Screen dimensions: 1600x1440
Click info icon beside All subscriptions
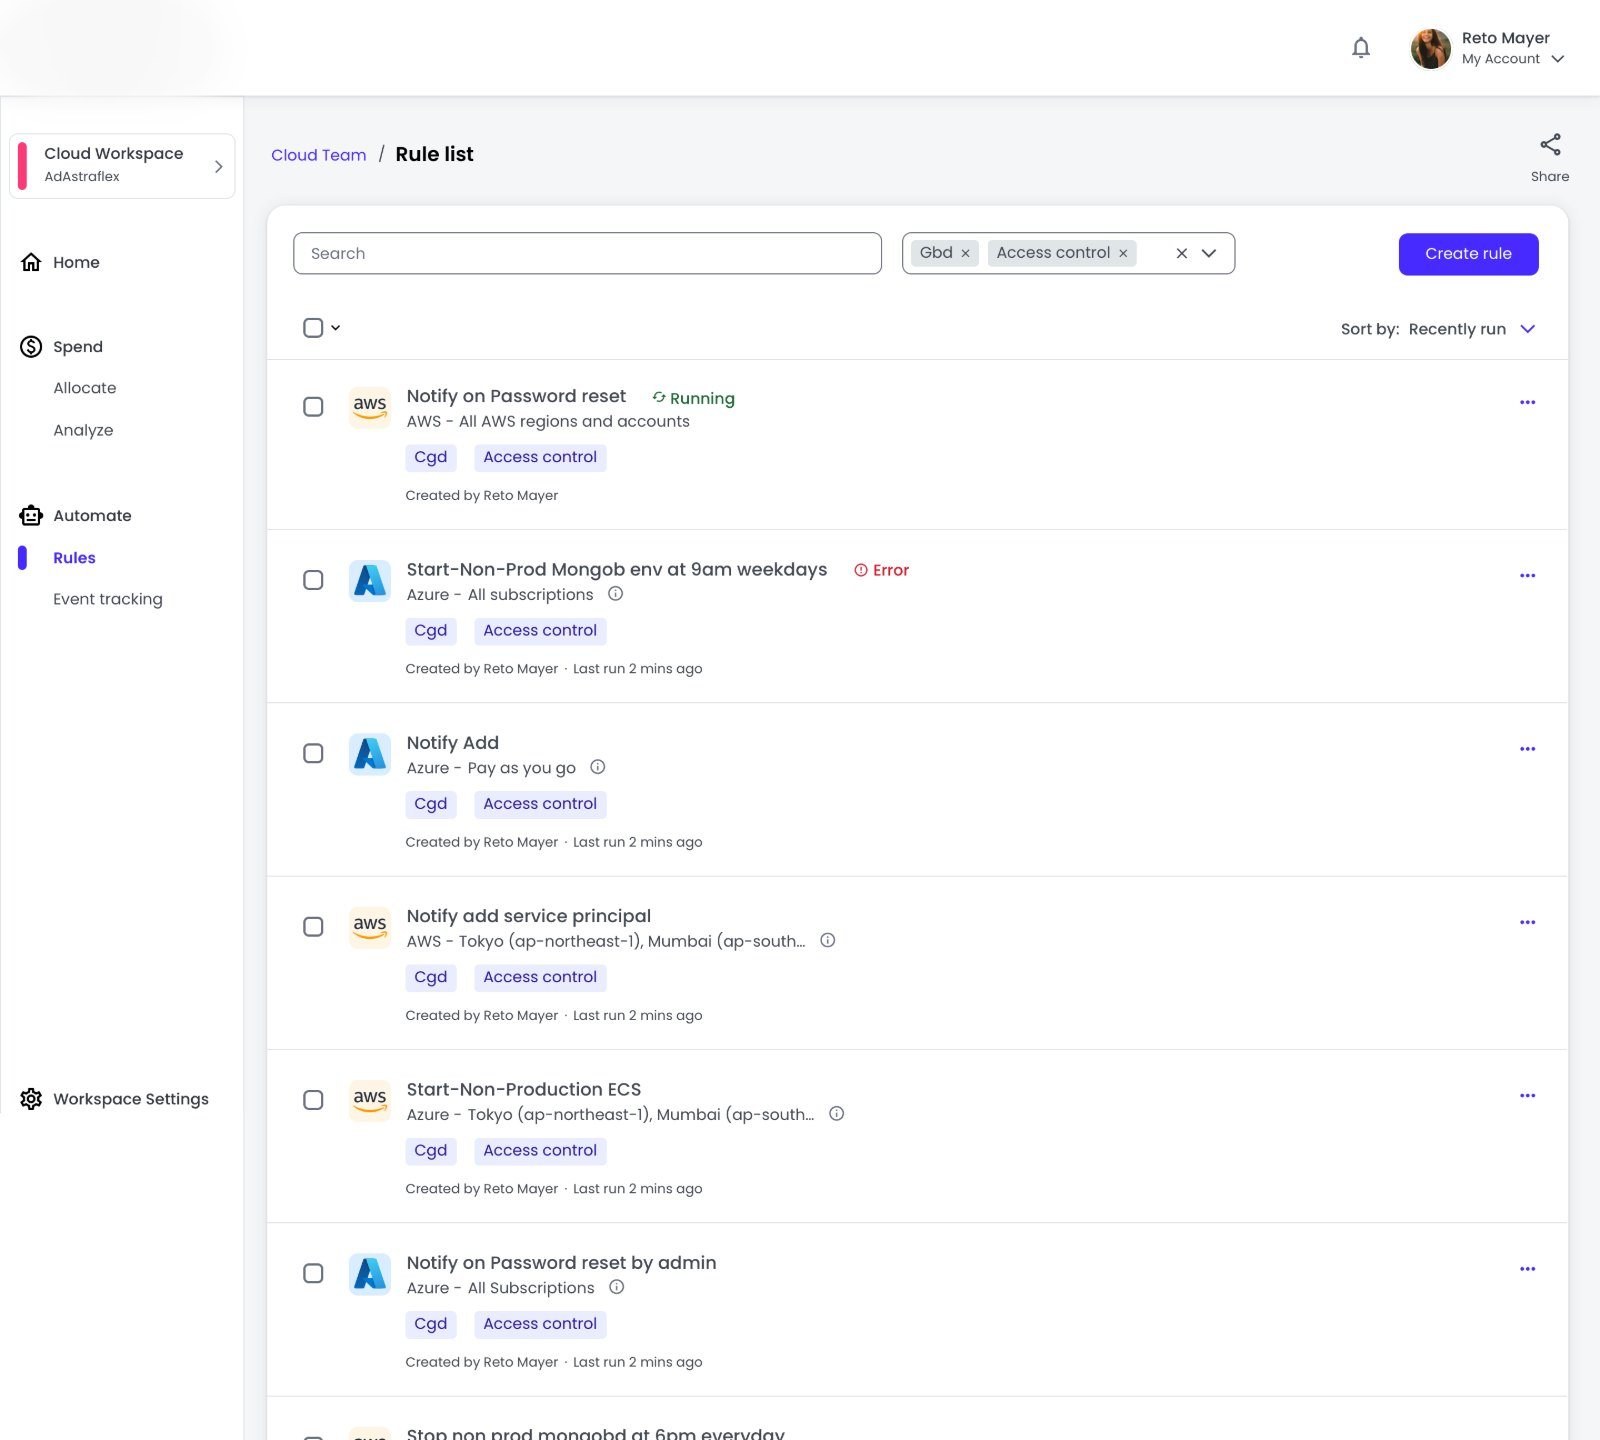pyautogui.click(x=616, y=594)
